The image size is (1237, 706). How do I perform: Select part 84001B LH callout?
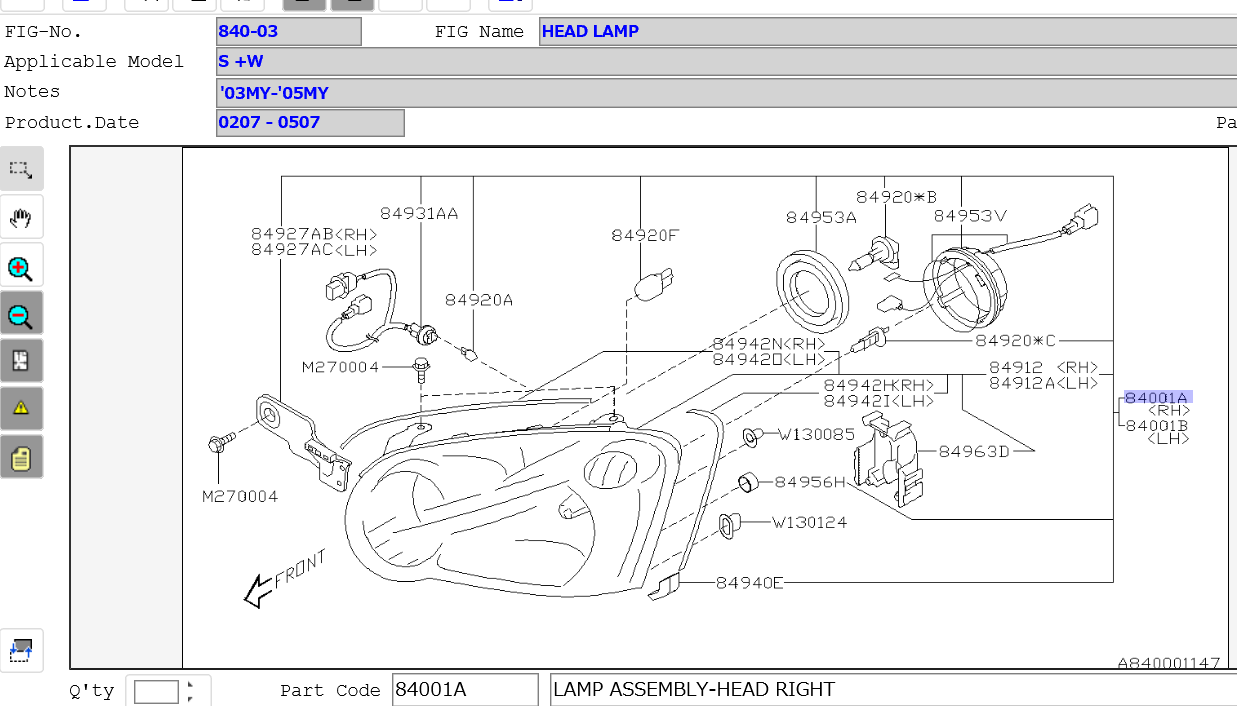[1156, 426]
